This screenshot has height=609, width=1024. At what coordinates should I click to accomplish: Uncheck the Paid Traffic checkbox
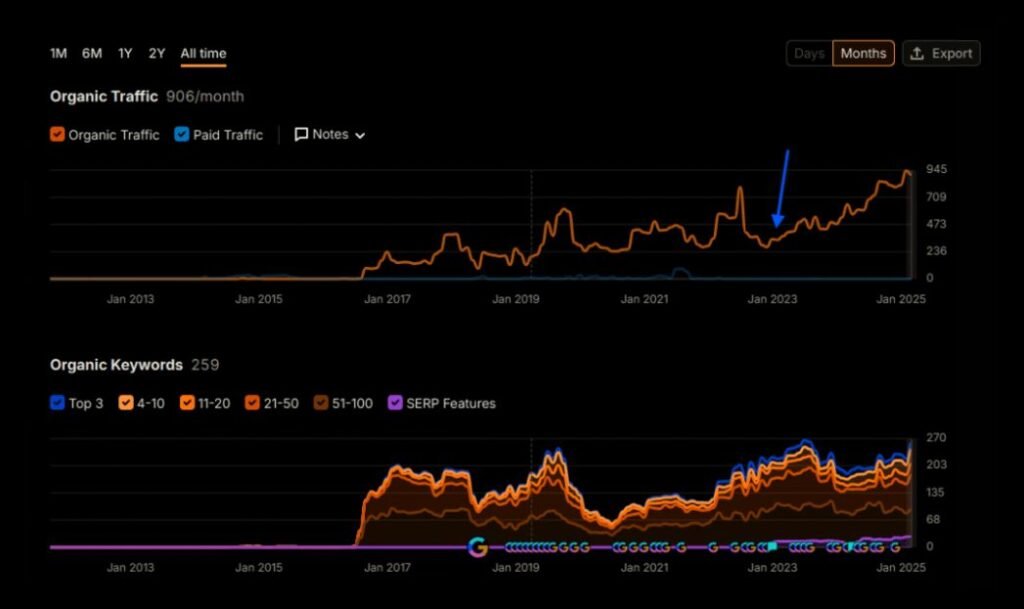point(182,135)
